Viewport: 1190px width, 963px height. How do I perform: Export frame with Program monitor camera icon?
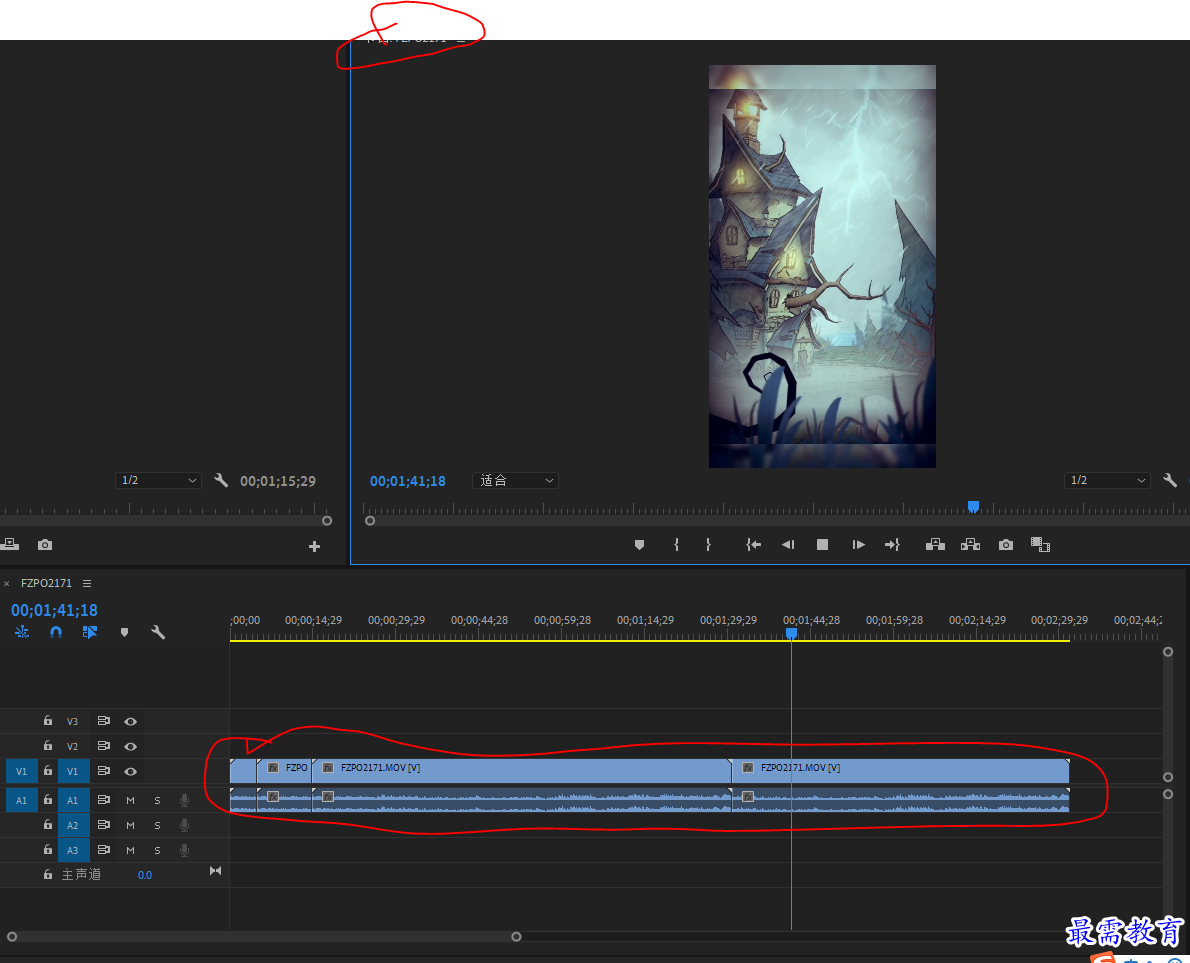coord(1006,545)
